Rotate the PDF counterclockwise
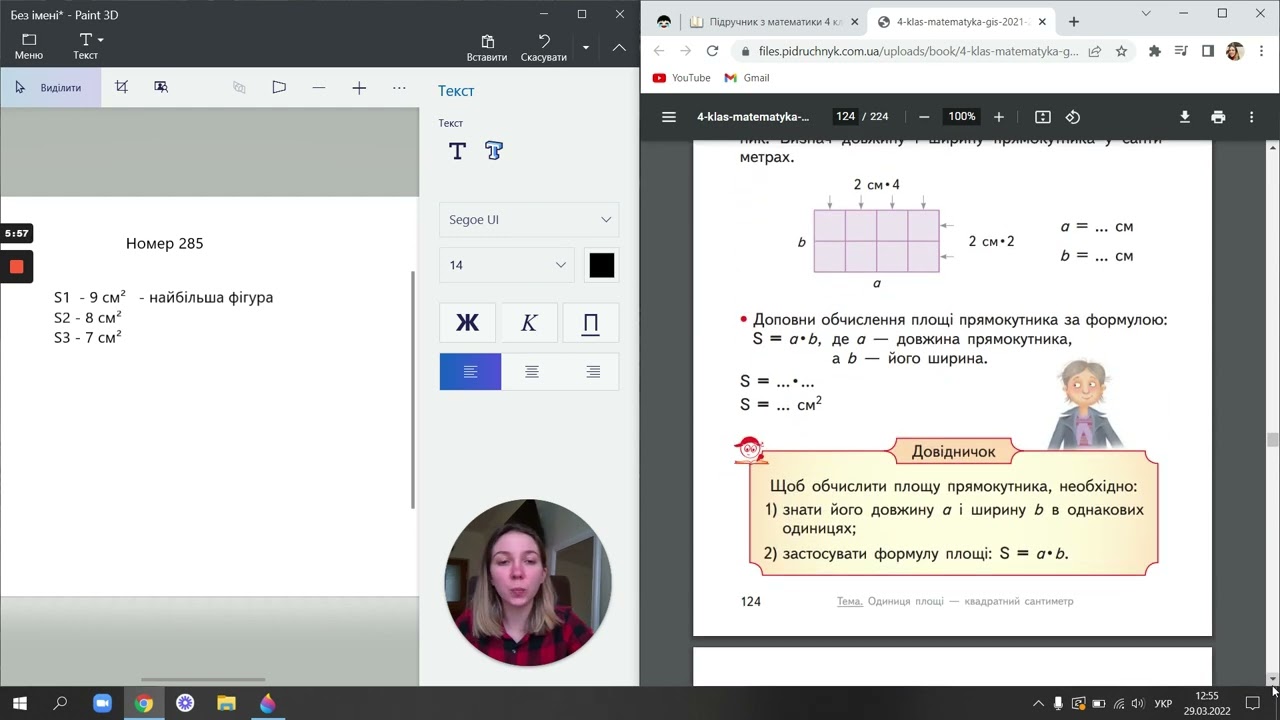Screen dimensions: 1280x720 coord(1073,117)
